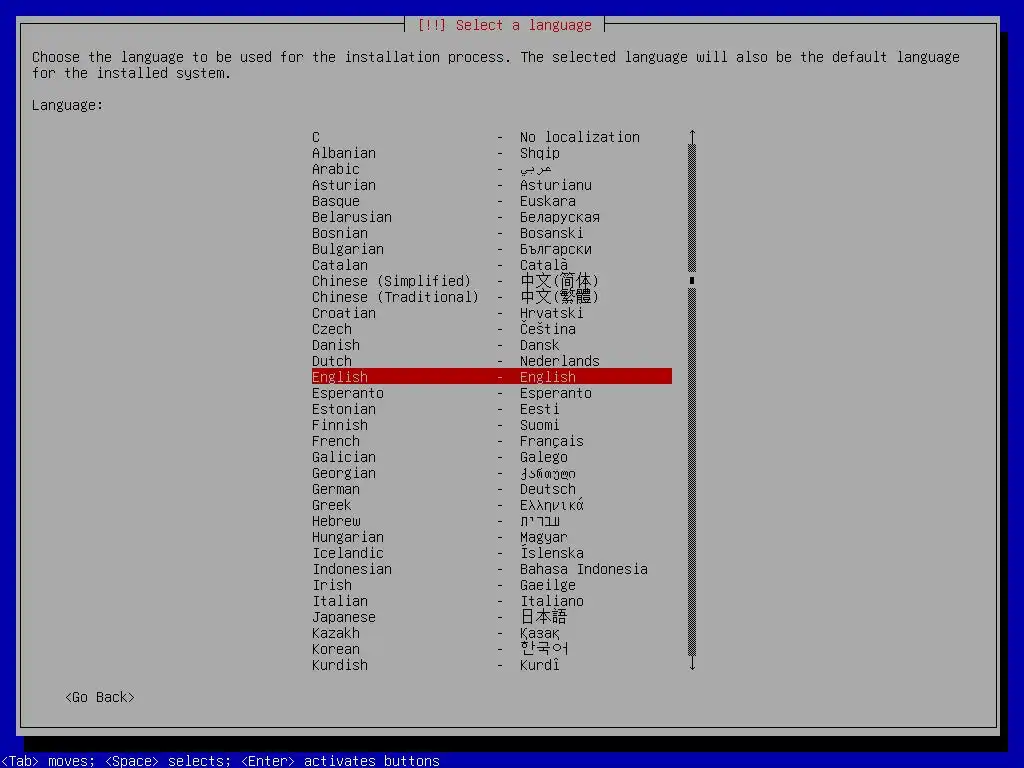
Task: Choose Asturian as installation language
Action: coord(492,185)
